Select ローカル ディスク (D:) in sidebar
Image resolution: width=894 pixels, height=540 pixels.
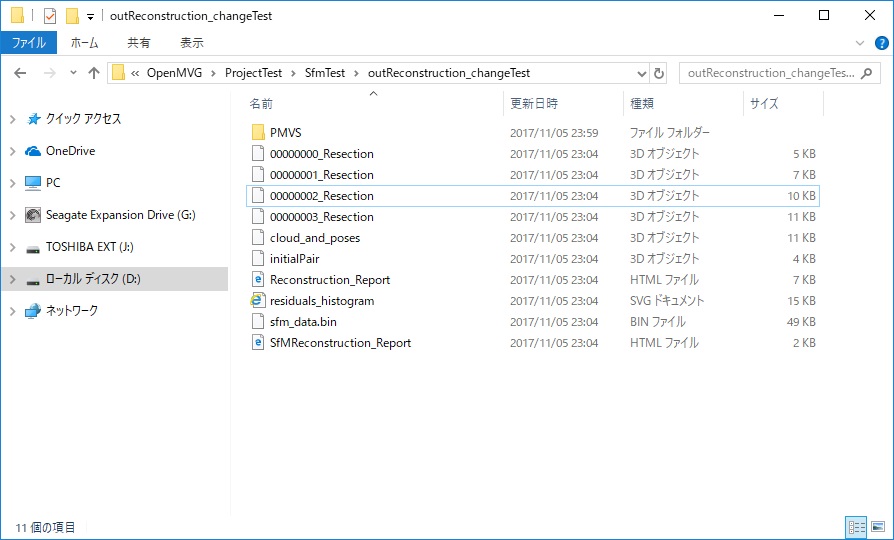point(93,279)
